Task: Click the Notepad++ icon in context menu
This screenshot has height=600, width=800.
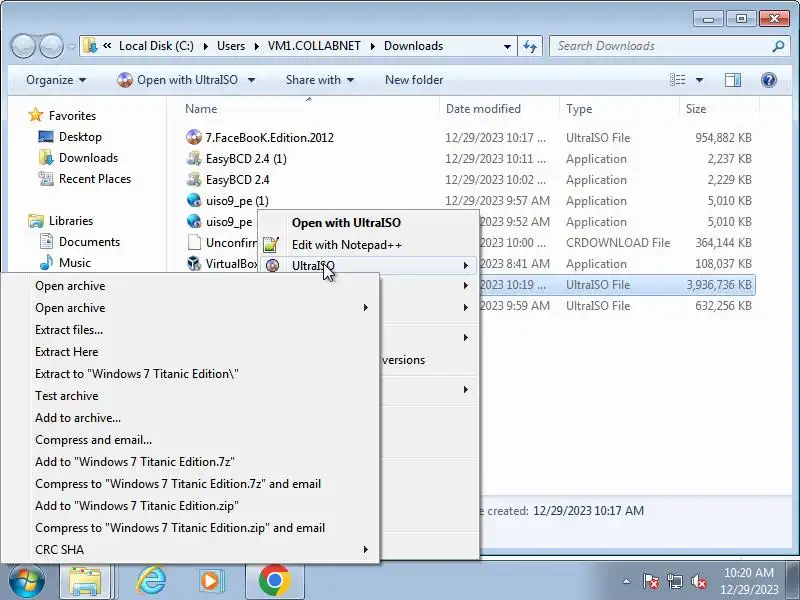Action: pos(271,245)
